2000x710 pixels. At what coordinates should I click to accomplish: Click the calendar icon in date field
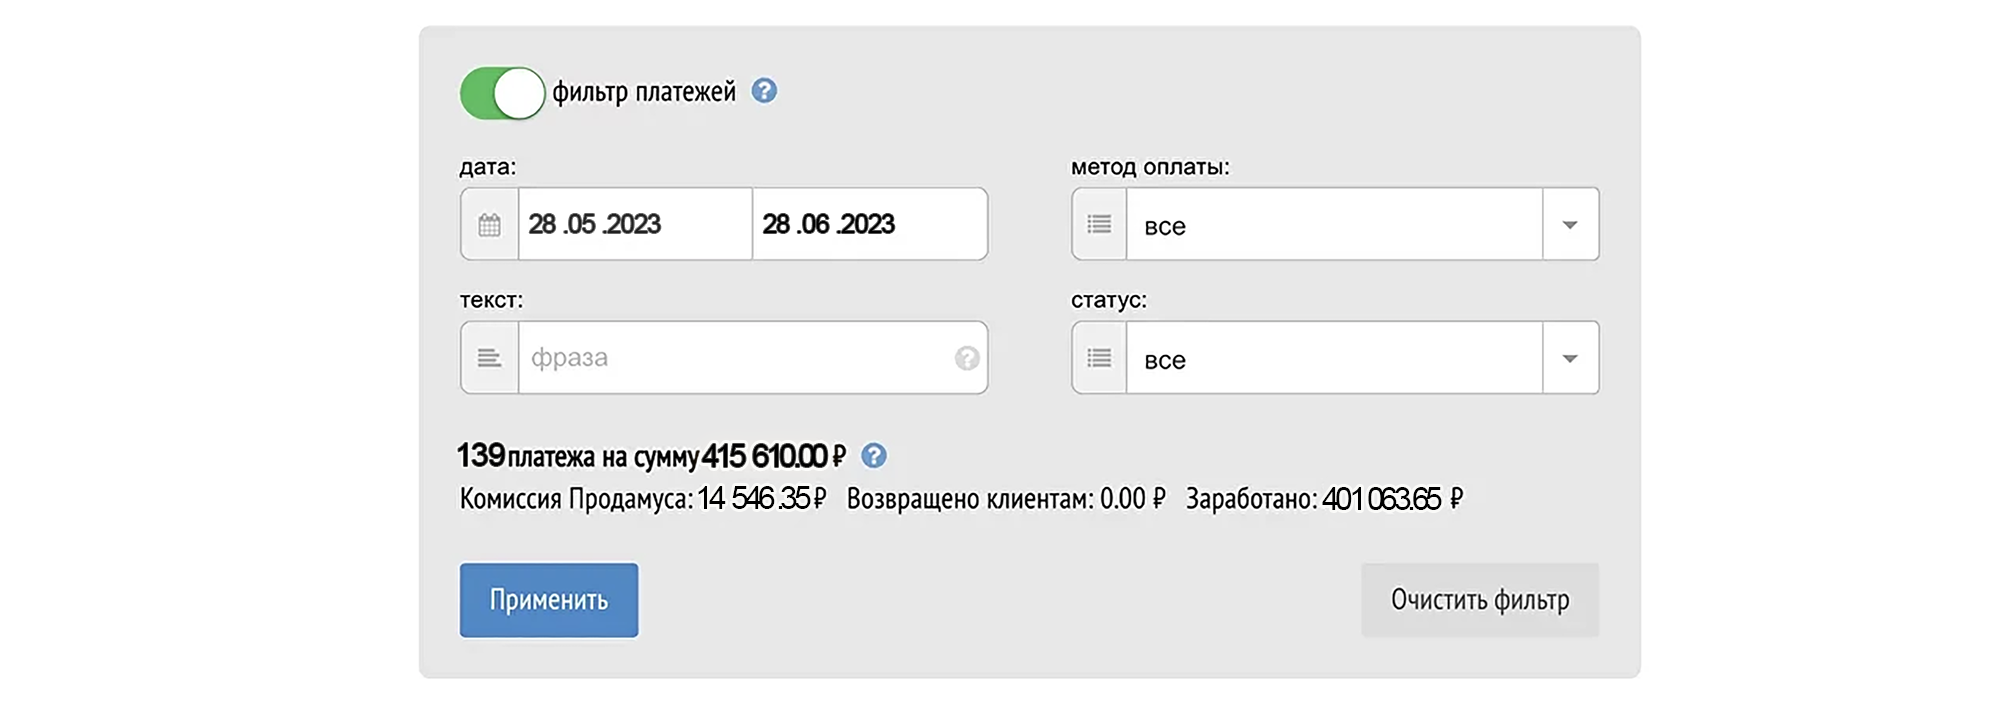(489, 224)
